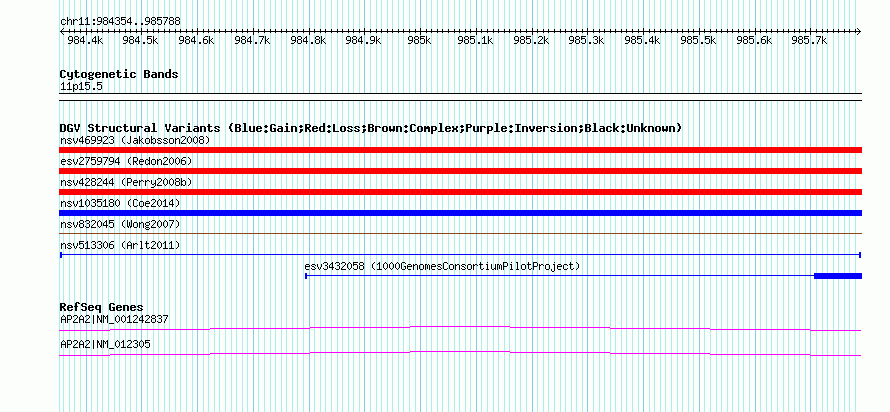
Task: Click the 985.7k ruler tick label
Action: point(810,41)
